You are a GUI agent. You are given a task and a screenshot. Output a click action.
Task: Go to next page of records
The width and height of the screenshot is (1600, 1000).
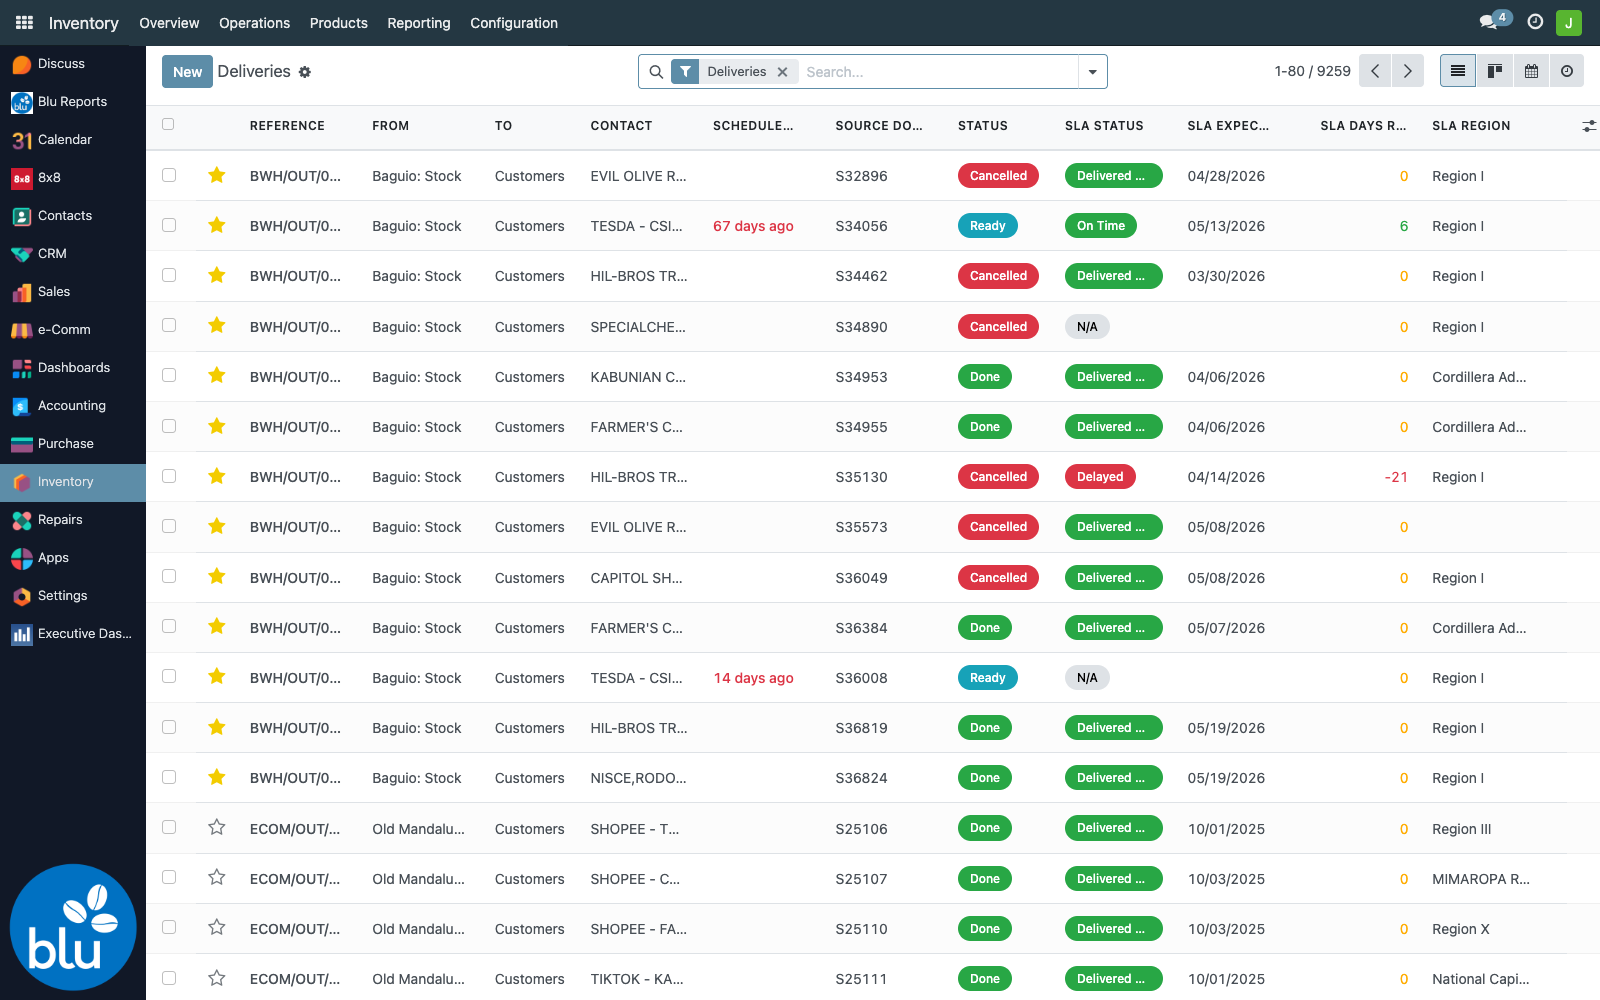pos(1407,71)
